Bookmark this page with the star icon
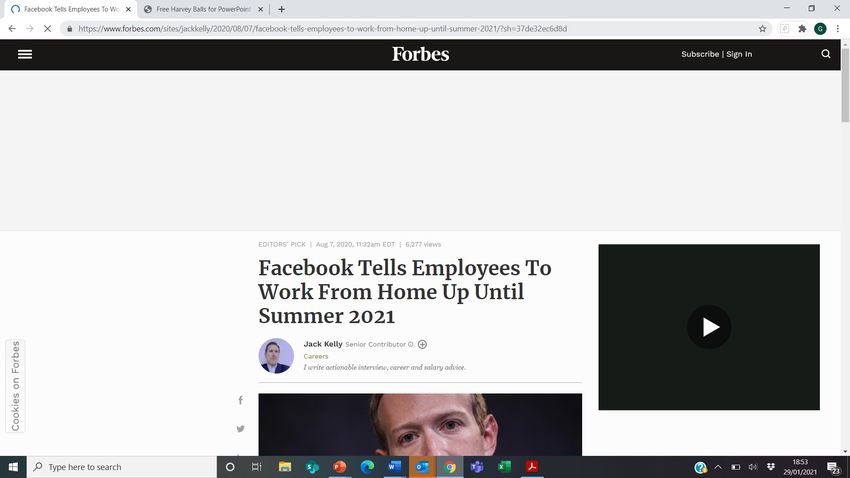Image resolution: width=850 pixels, height=478 pixels. (x=762, y=29)
